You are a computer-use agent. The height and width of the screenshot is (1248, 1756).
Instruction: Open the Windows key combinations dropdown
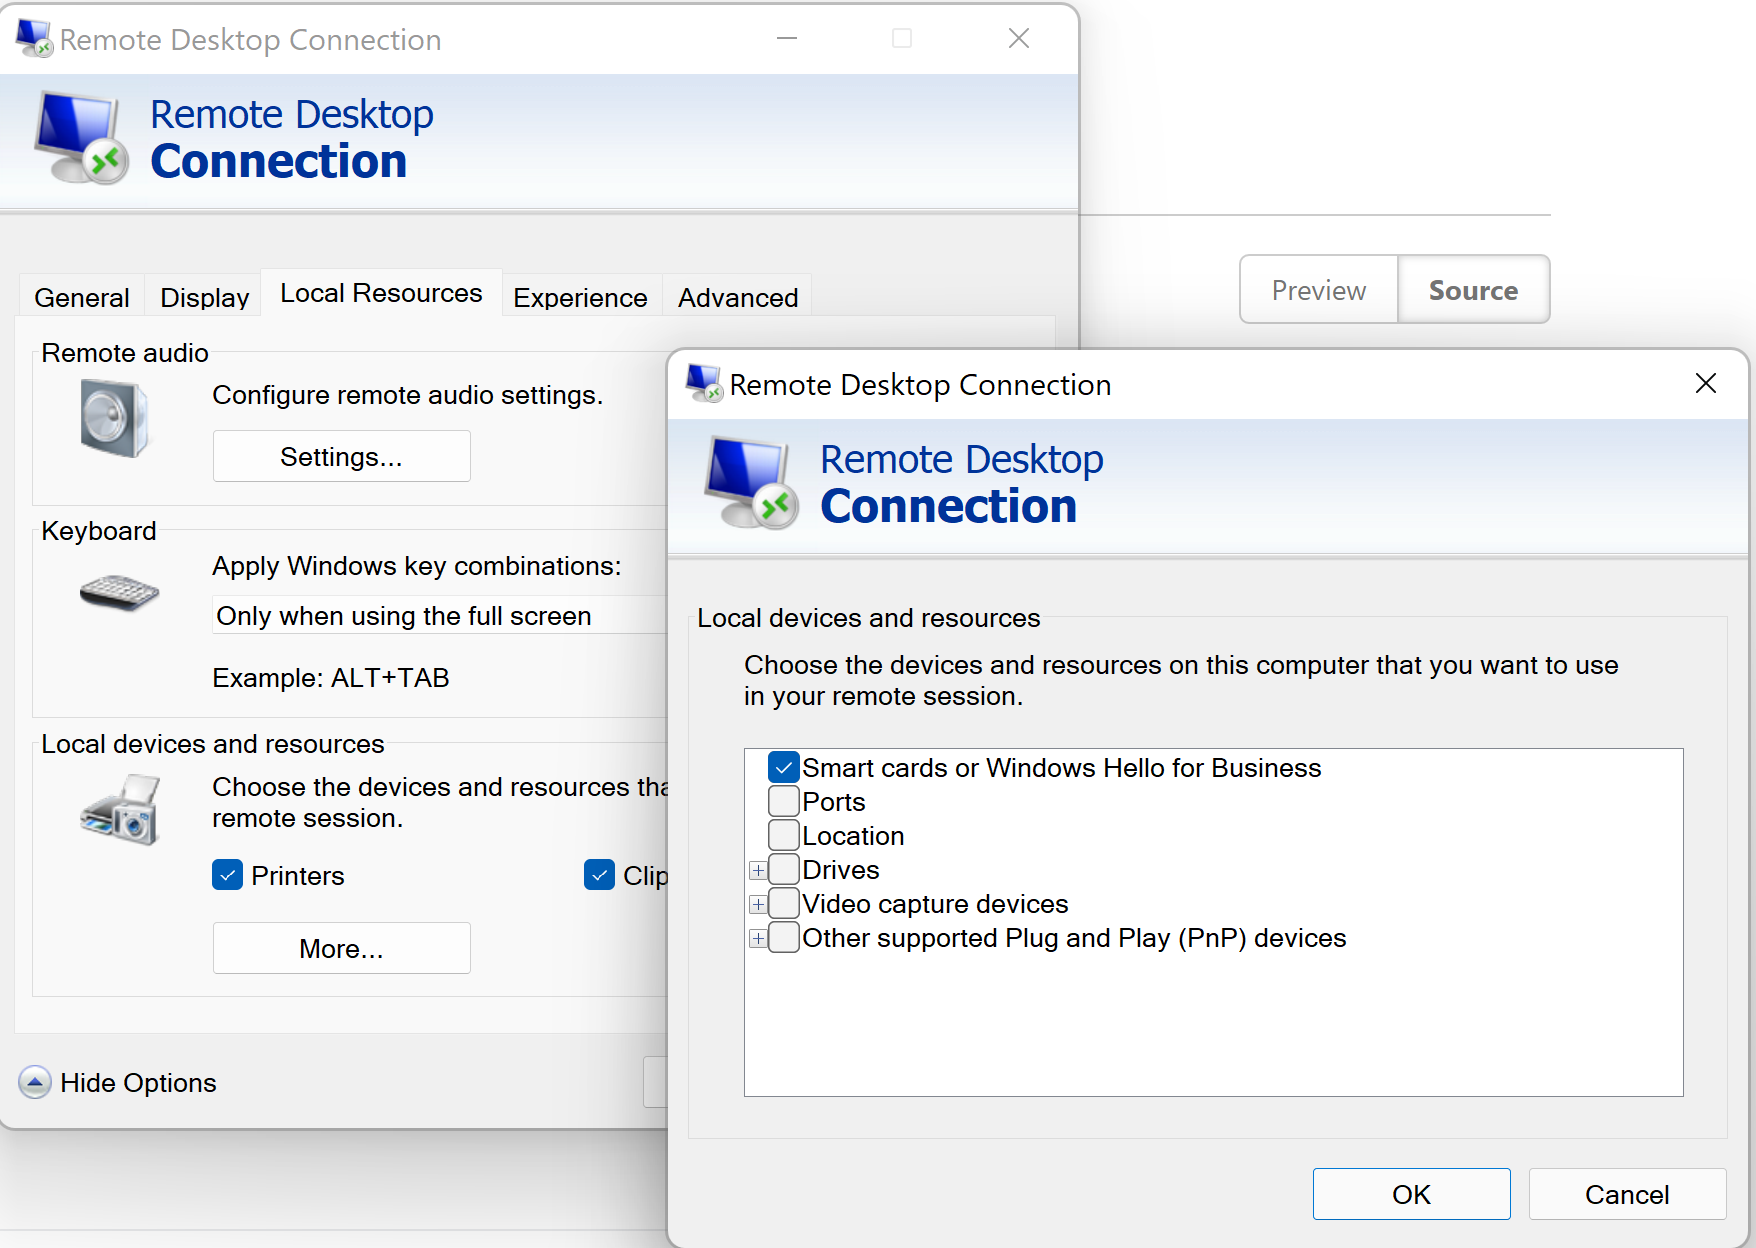click(440, 615)
